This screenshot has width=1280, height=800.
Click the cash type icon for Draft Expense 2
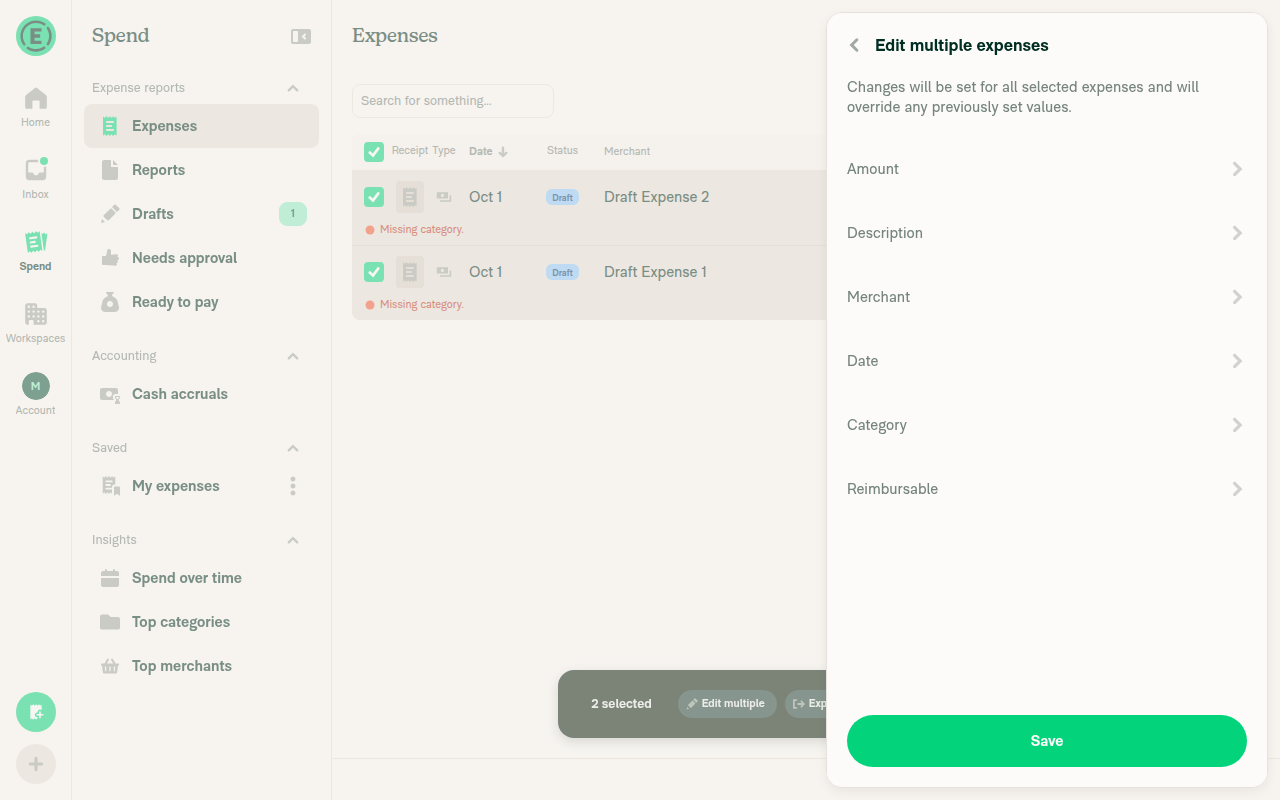tap(444, 197)
